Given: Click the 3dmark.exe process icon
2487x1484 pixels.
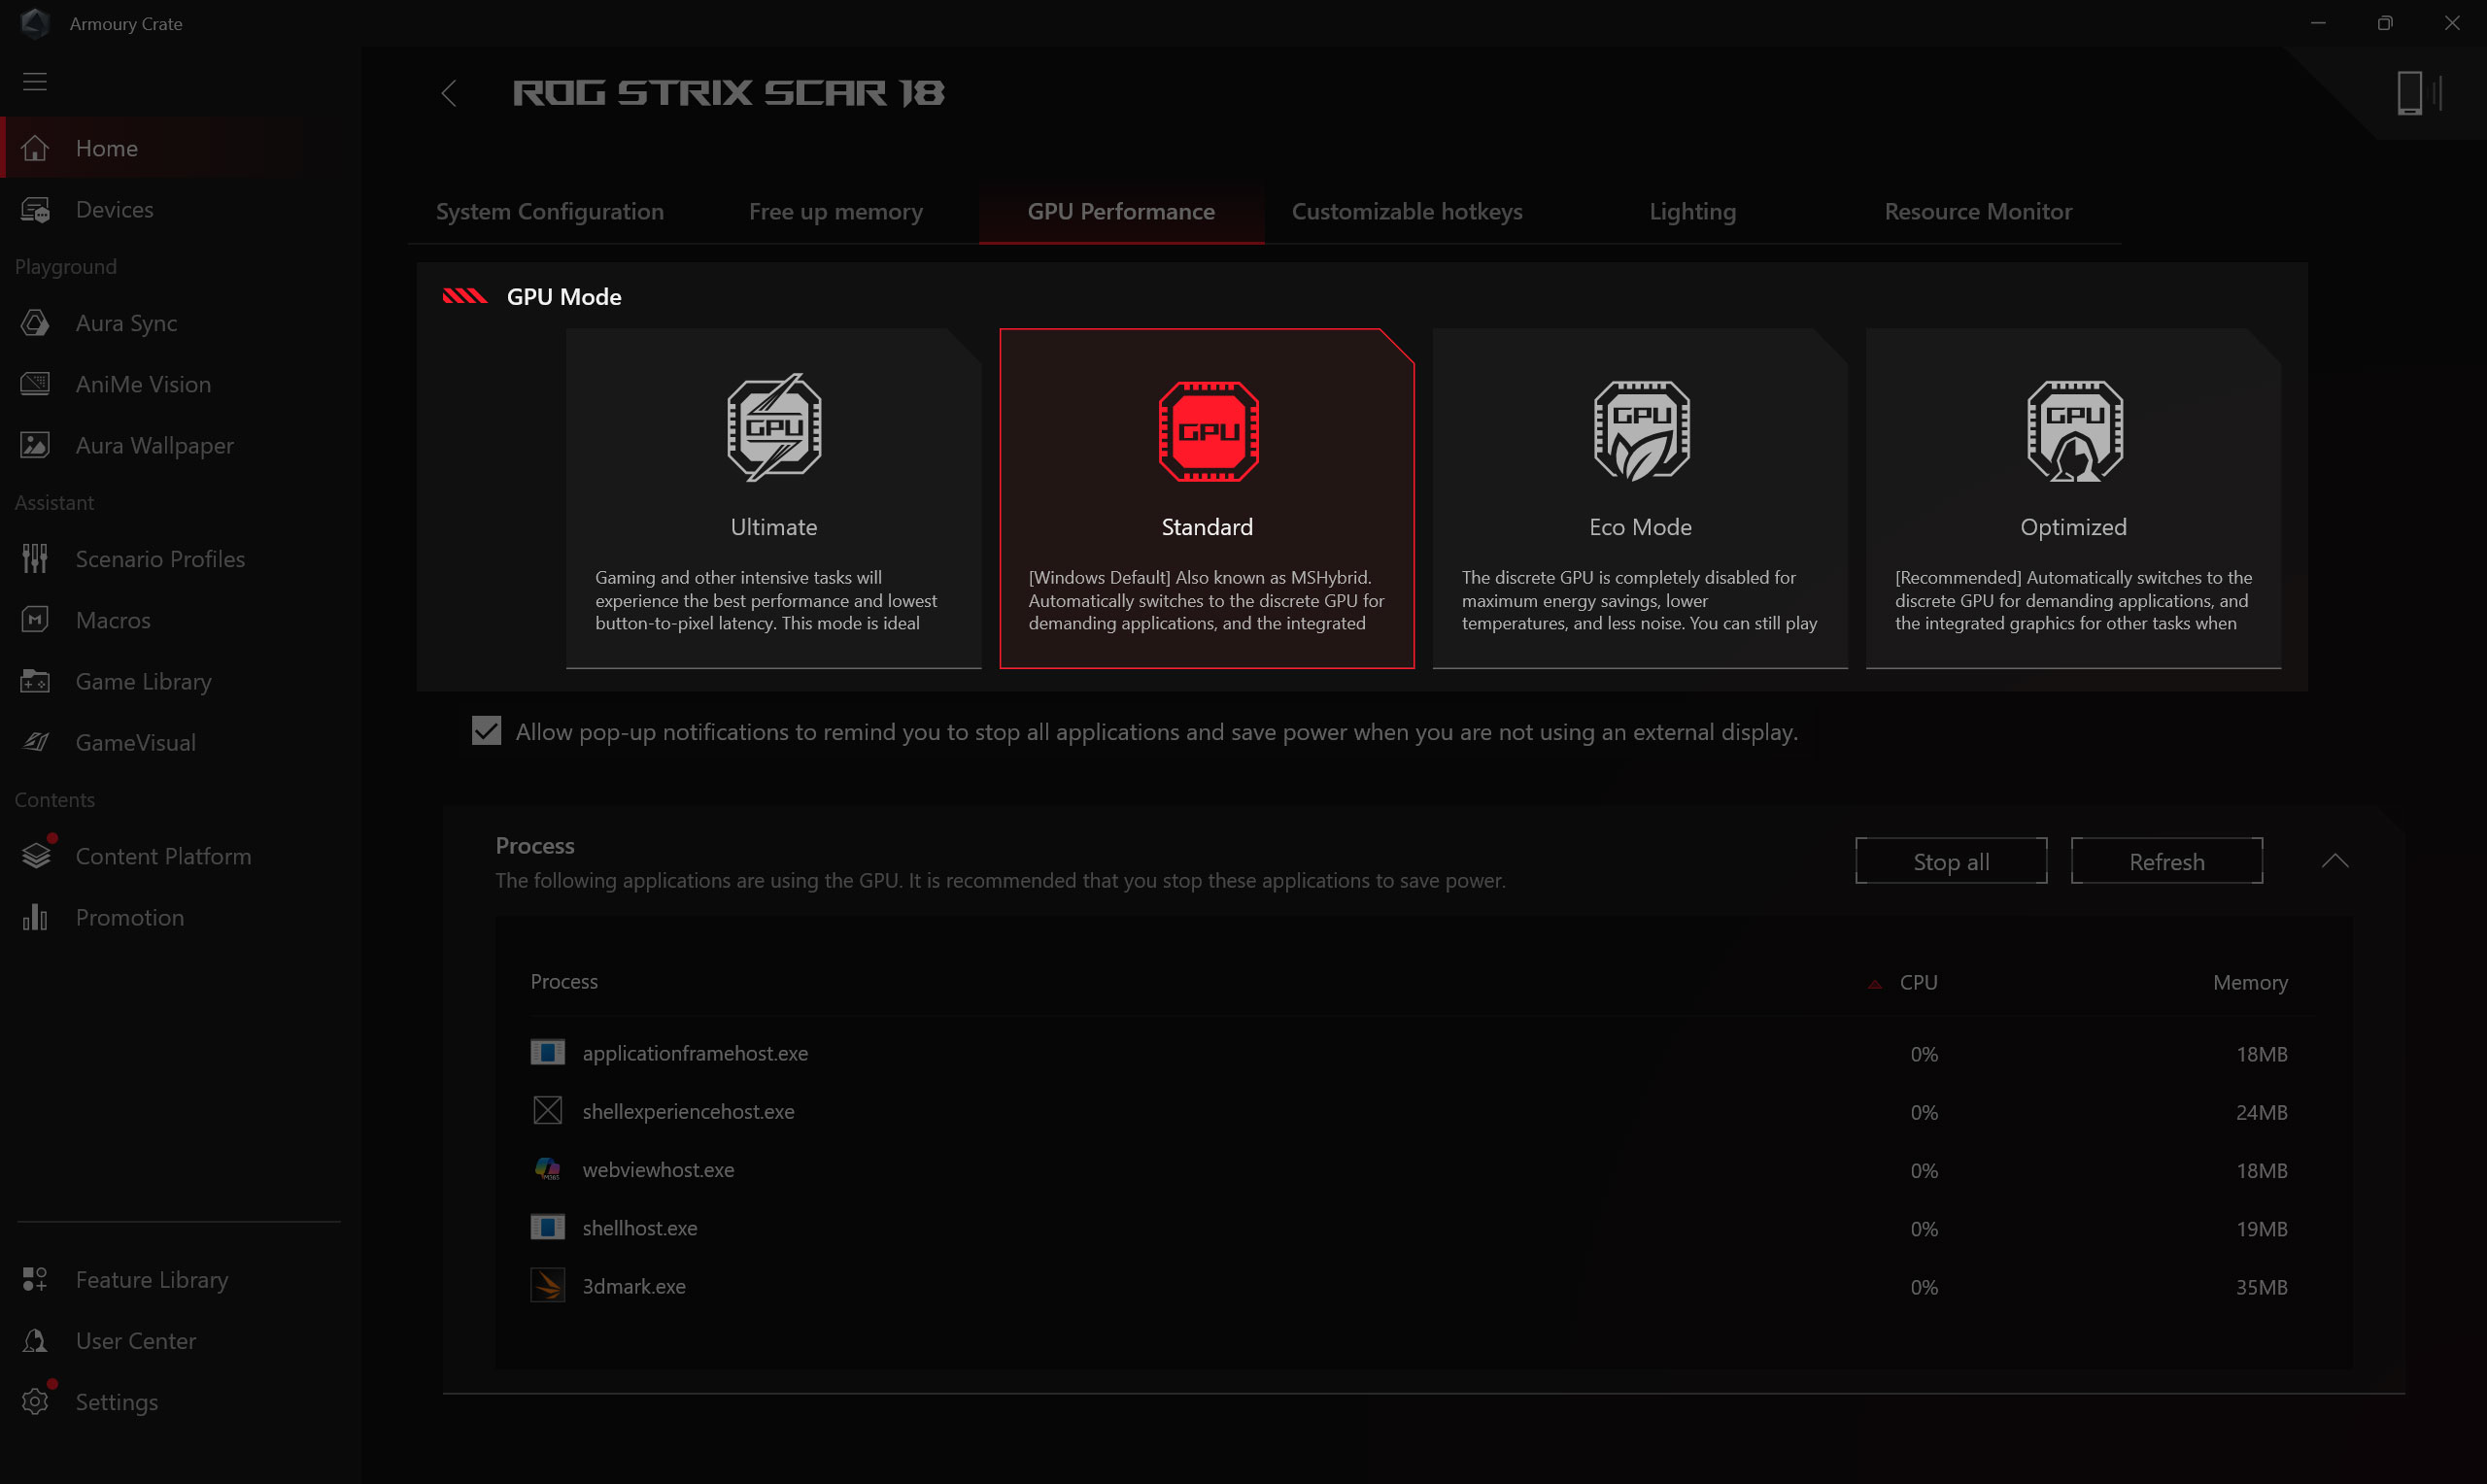Looking at the screenshot, I should [x=547, y=1285].
